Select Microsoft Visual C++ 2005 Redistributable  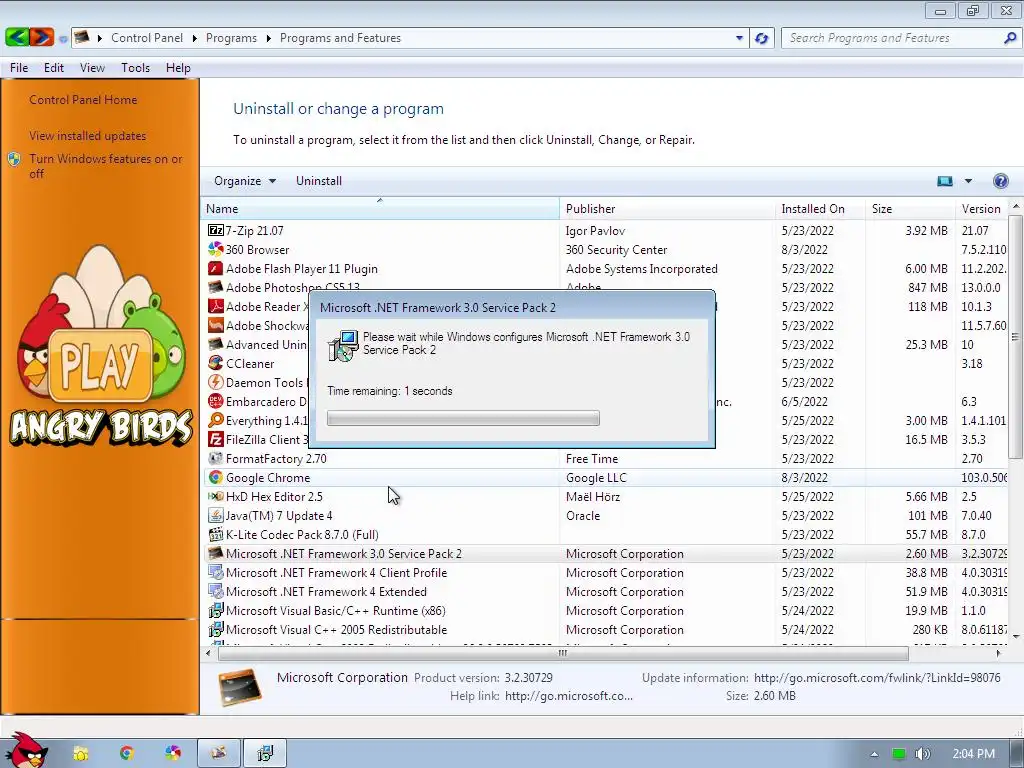click(x=605, y=629)
